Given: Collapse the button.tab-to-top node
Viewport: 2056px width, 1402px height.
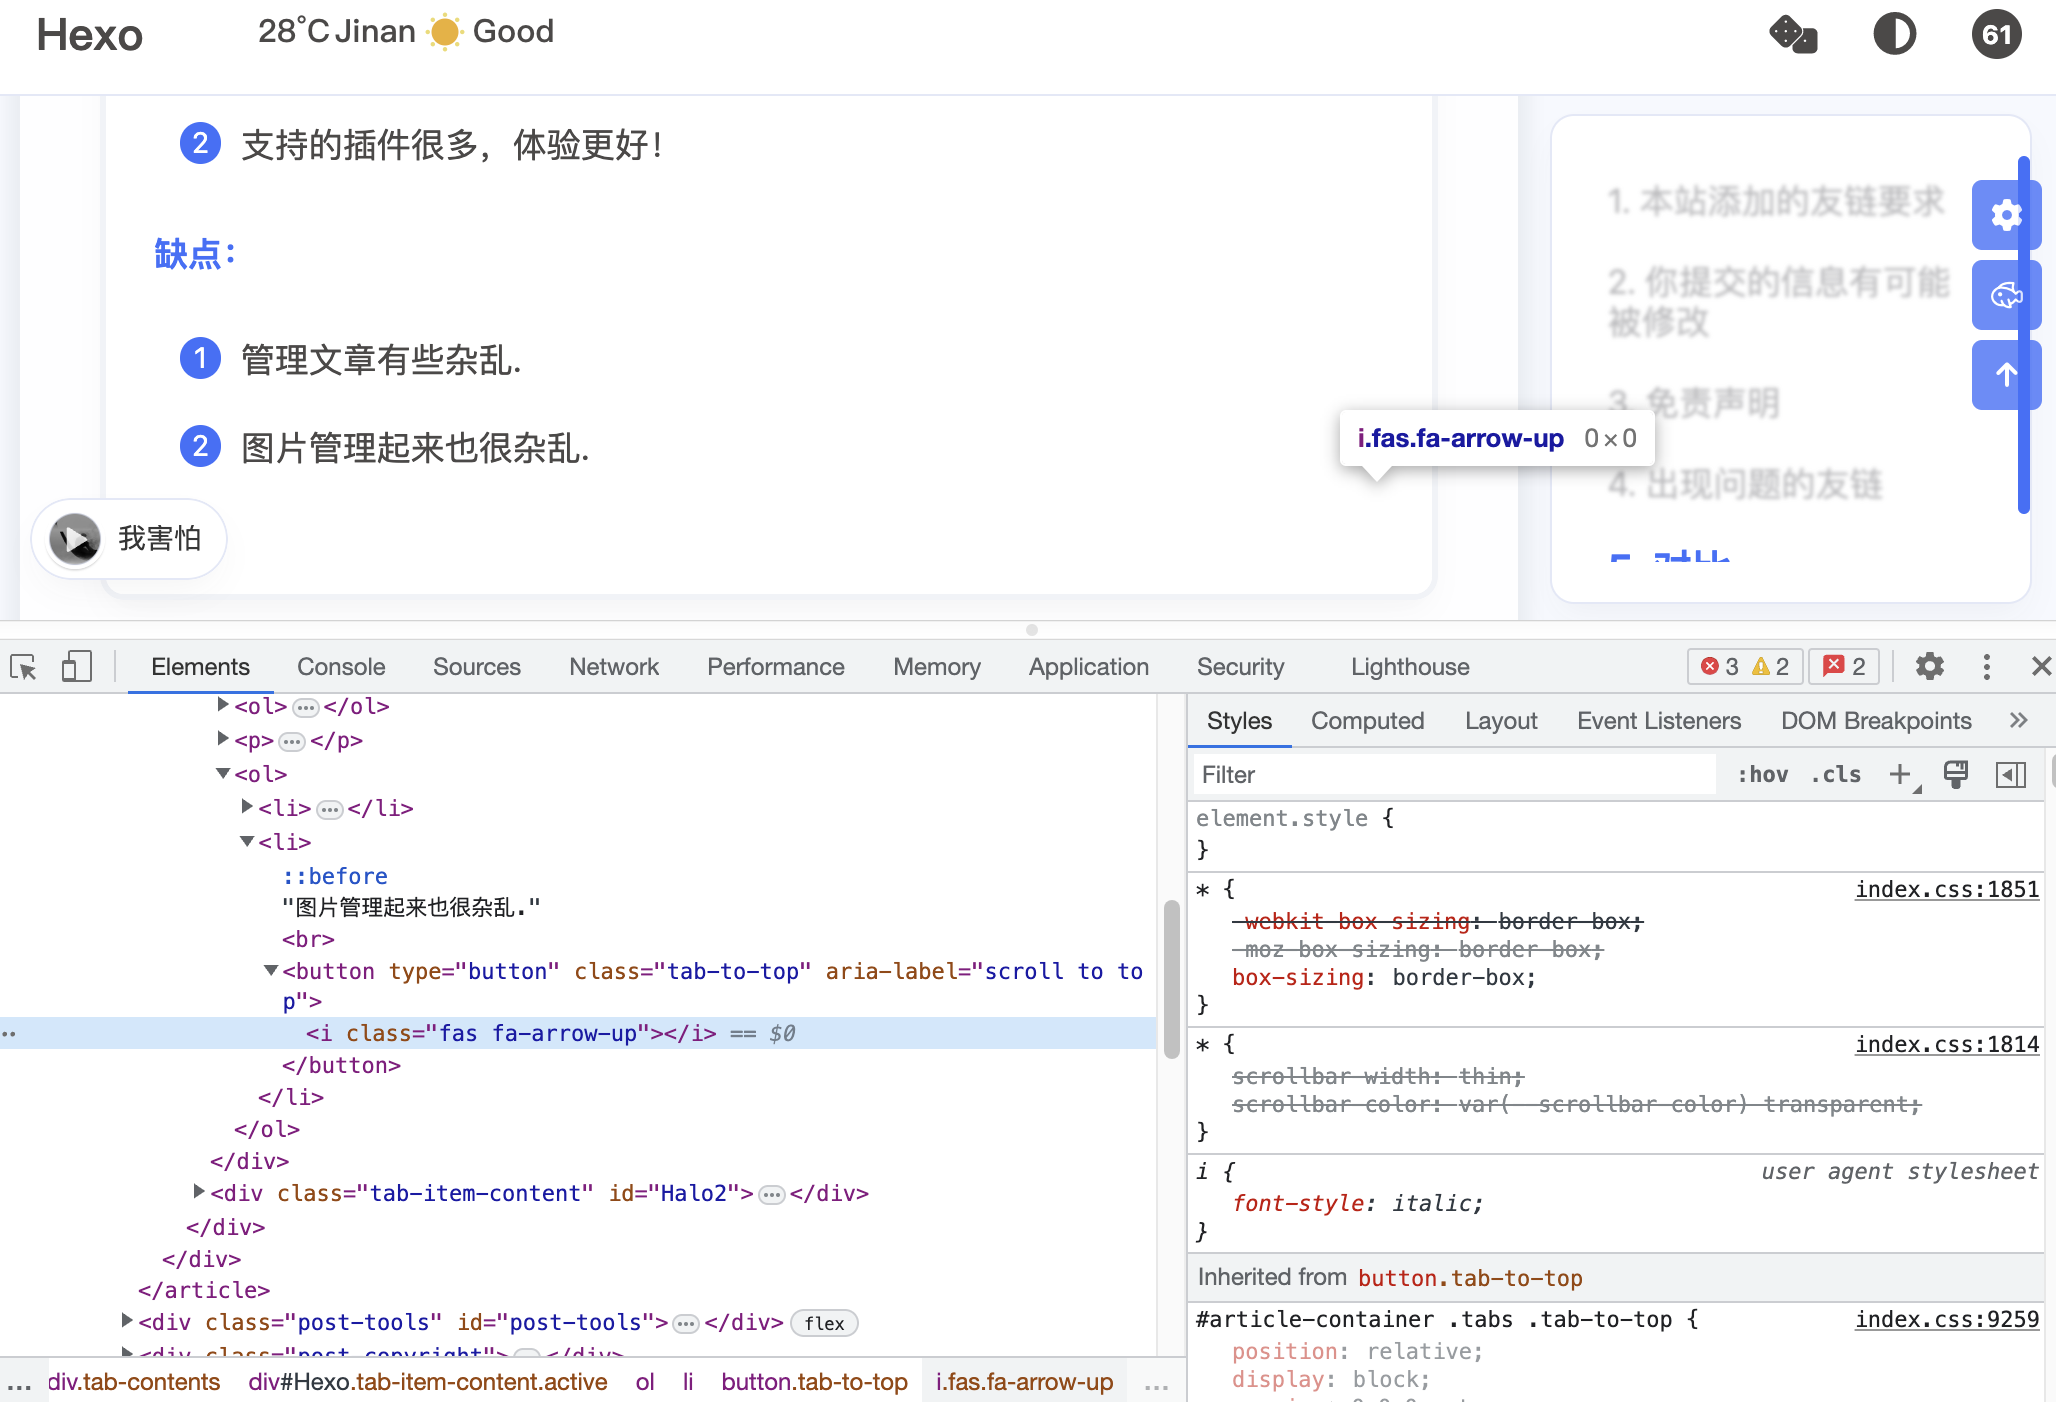Looking at the screenshot, I should (270, 970).
